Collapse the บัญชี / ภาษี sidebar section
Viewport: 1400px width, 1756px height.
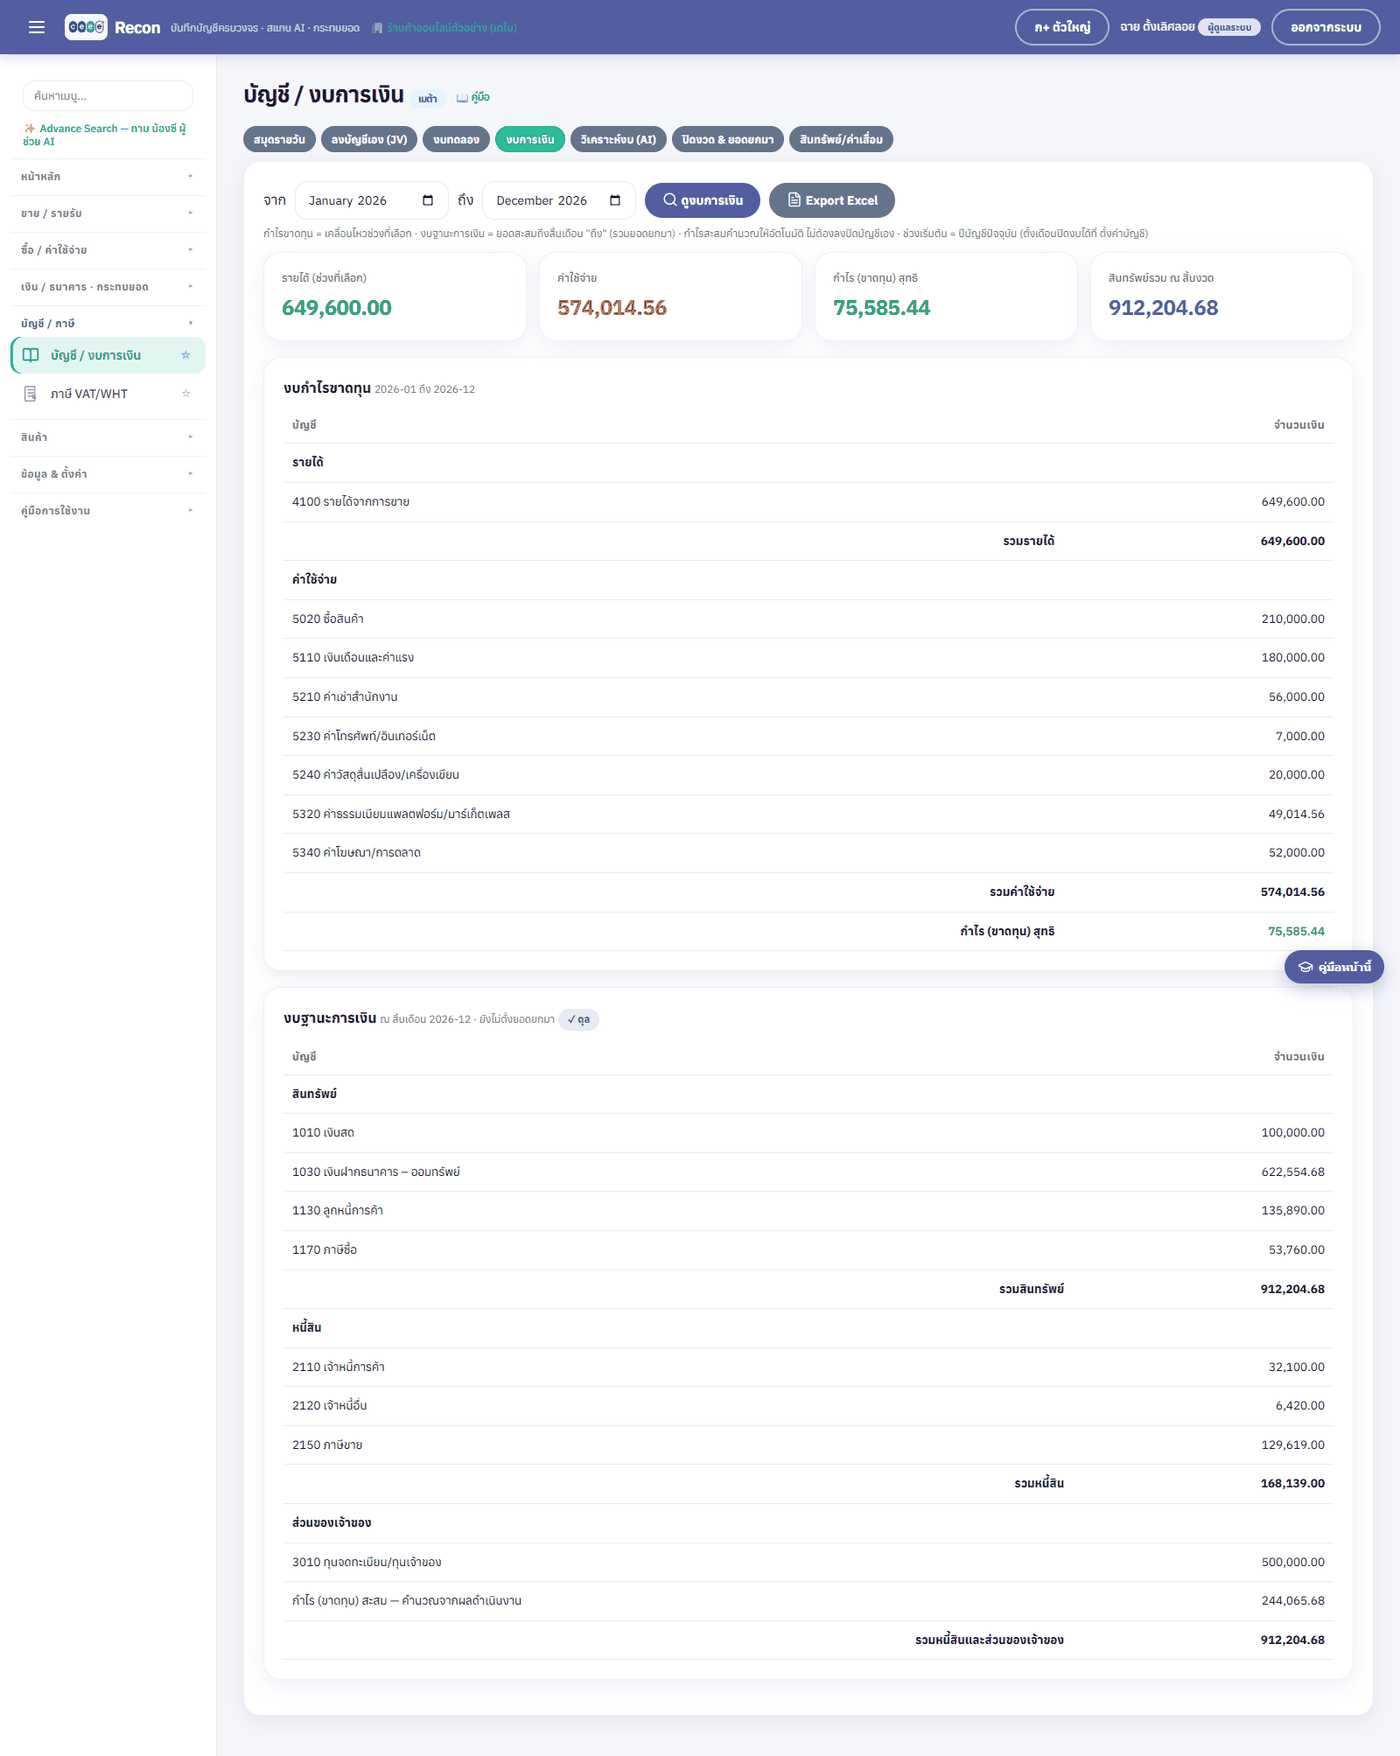(108, 323)
